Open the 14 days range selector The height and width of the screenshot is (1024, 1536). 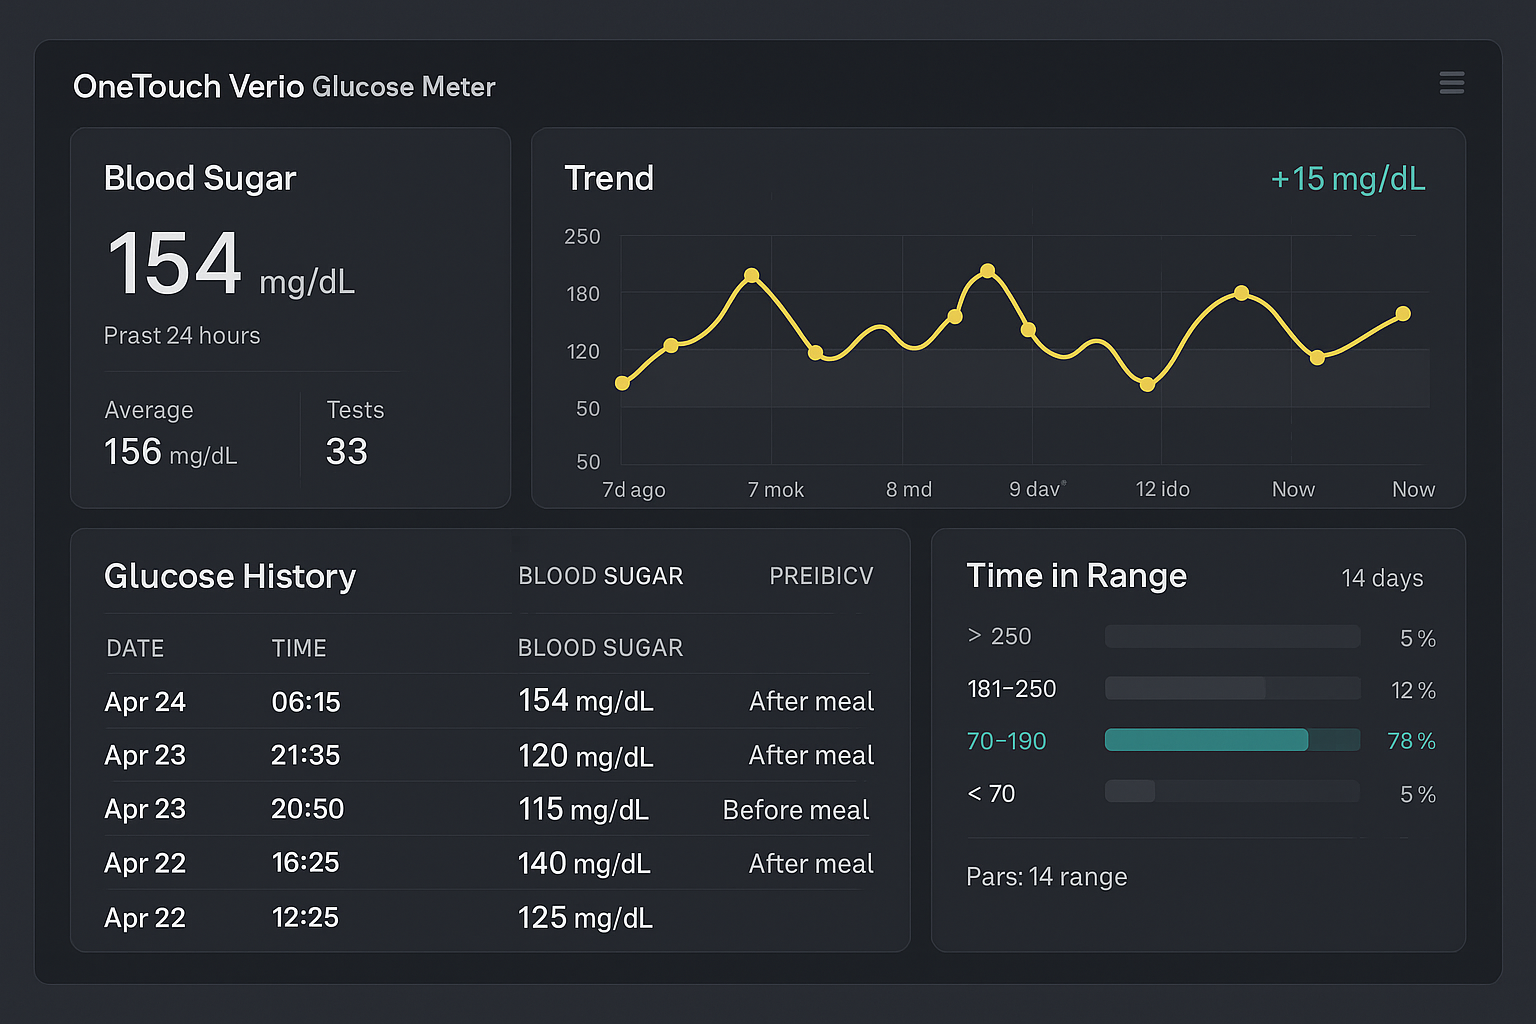click(x=1382, y=578)
